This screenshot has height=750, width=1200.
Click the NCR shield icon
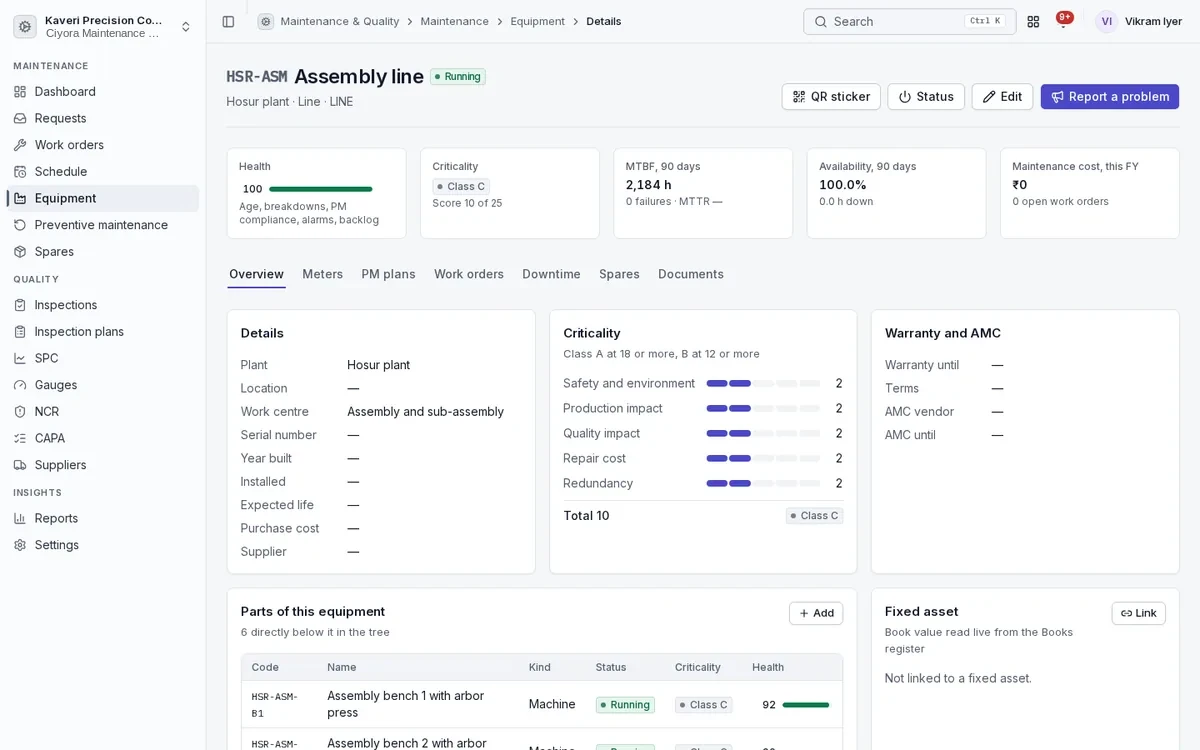coord(20,411)
